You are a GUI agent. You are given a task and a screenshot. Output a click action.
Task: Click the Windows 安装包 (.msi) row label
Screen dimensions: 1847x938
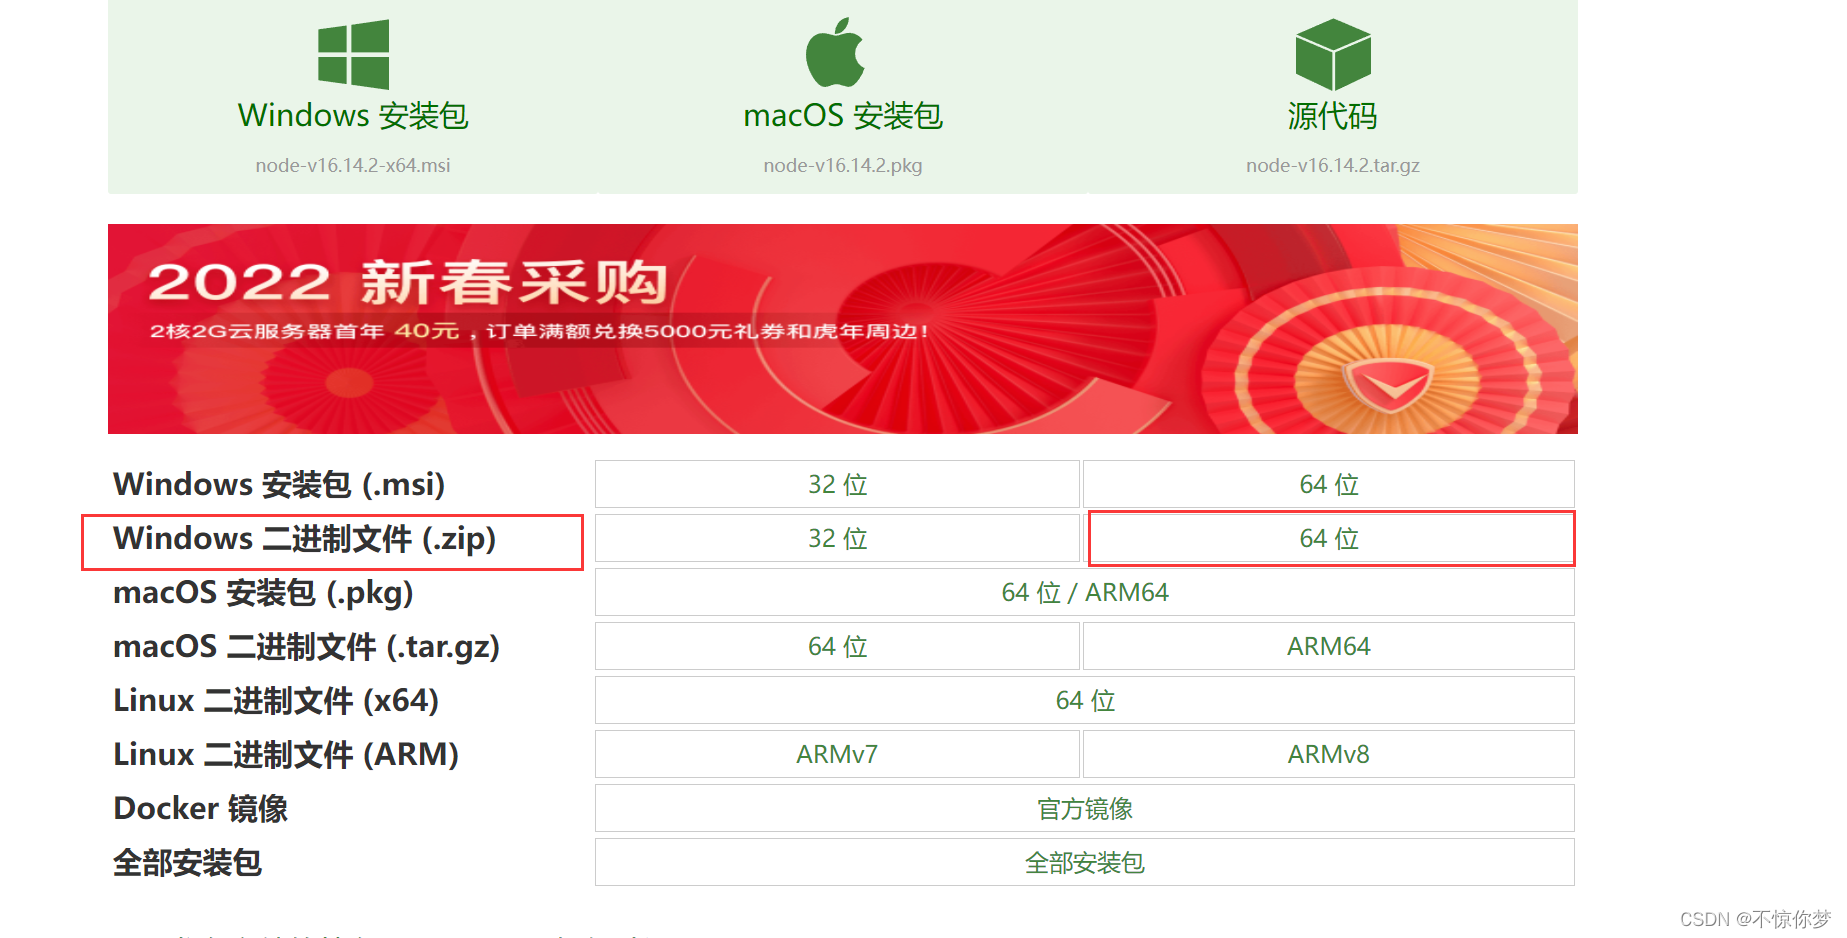(279, 484)
